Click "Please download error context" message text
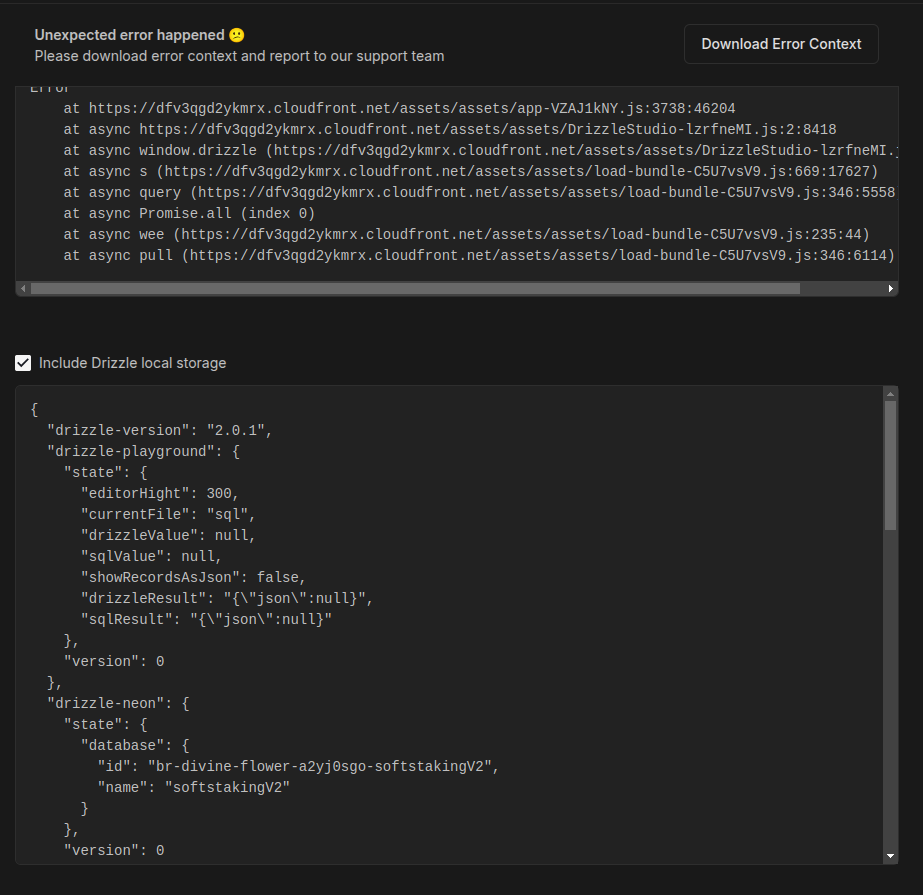 tap(239, 56)
